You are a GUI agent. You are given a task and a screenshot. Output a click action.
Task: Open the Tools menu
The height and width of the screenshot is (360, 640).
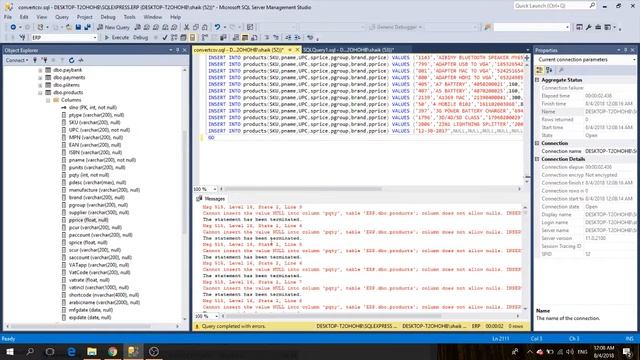tap(129, 17)
